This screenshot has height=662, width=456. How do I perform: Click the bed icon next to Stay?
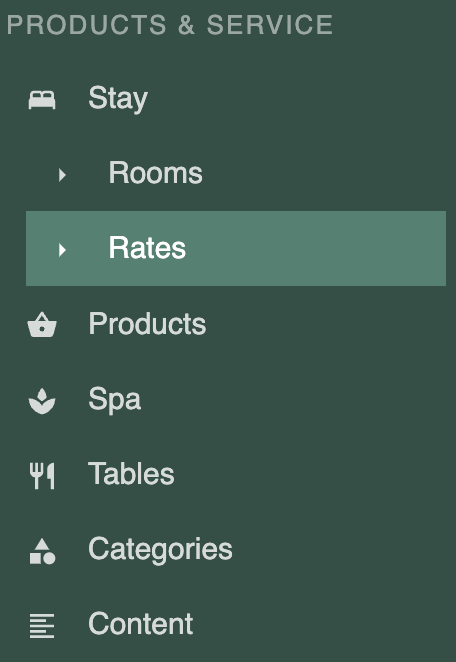[42, 100]
